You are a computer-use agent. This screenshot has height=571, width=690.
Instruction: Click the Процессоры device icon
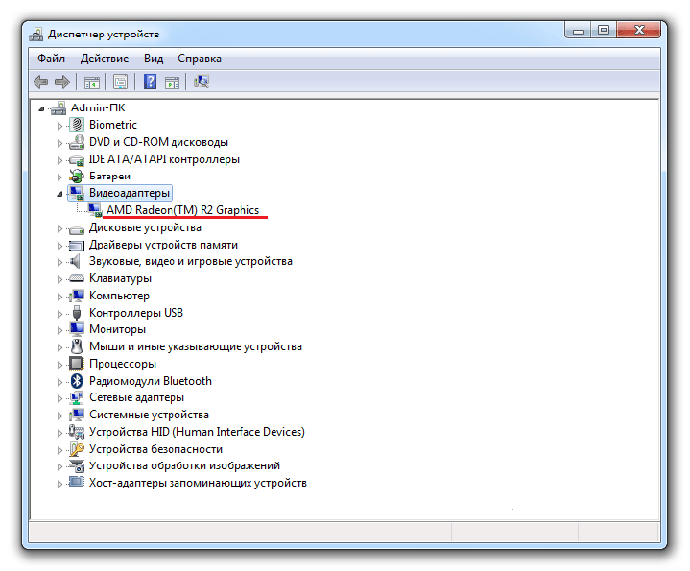[x=76, y=363]
